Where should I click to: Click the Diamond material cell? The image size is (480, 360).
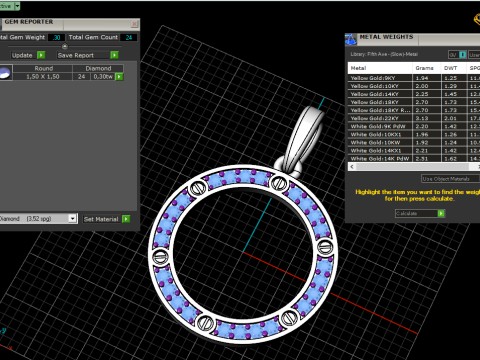coord(98,68)
